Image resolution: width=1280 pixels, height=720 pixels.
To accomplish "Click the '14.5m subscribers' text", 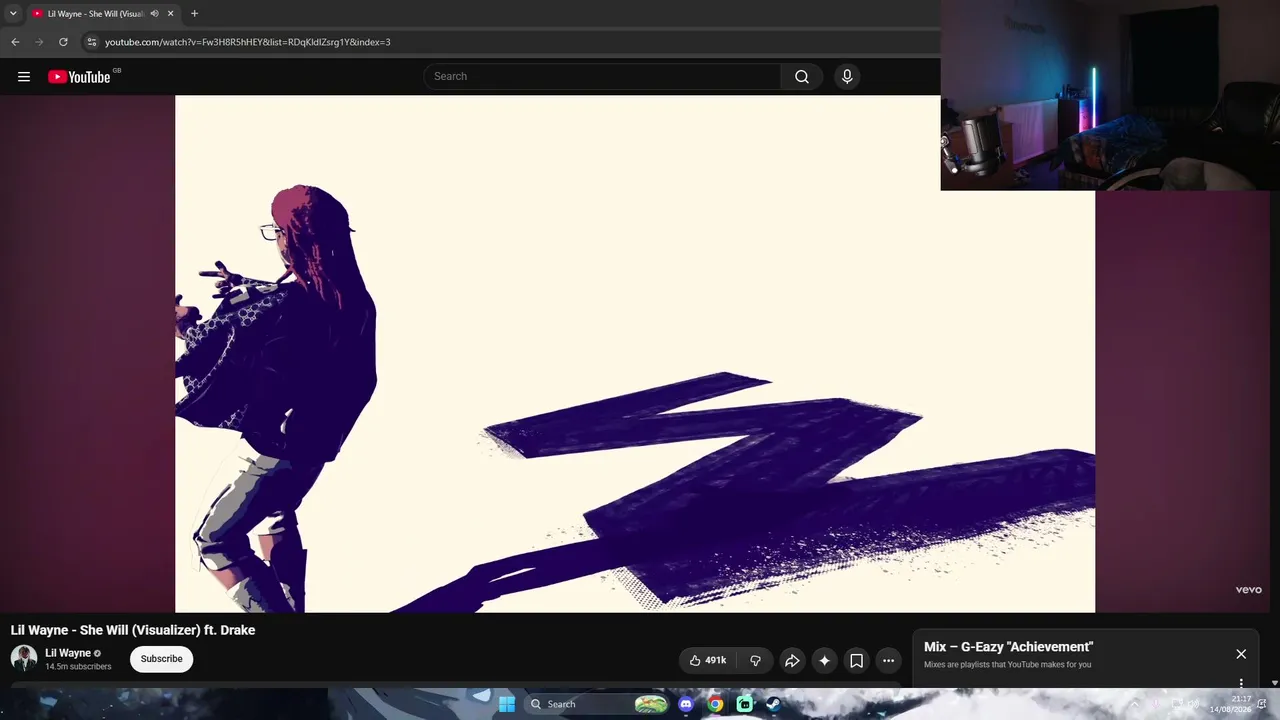I will [x=78, y=667].
